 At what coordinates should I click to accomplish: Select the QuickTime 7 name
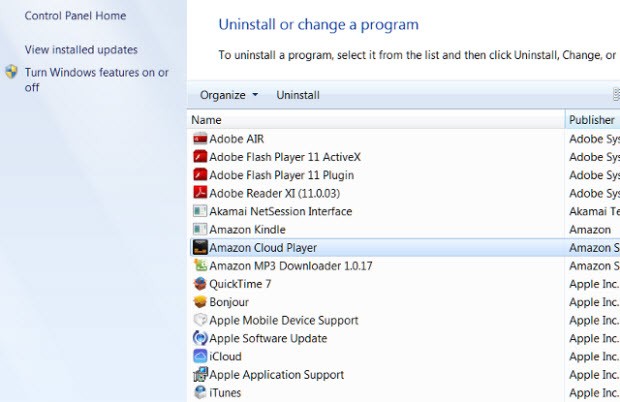pyautogui.click(x=240, y=284)
